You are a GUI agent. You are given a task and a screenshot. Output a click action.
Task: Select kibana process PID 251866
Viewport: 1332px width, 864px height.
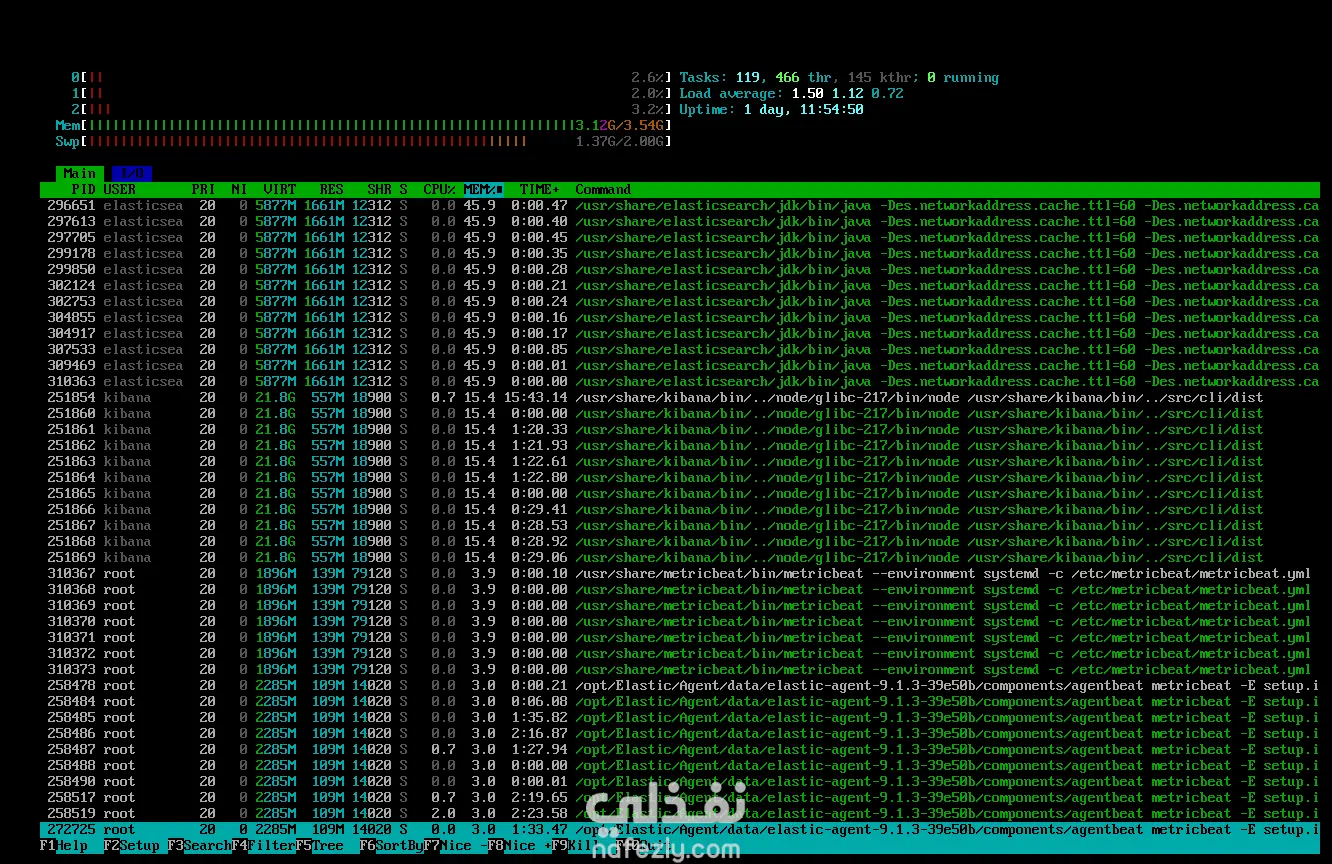pos(680,509)
